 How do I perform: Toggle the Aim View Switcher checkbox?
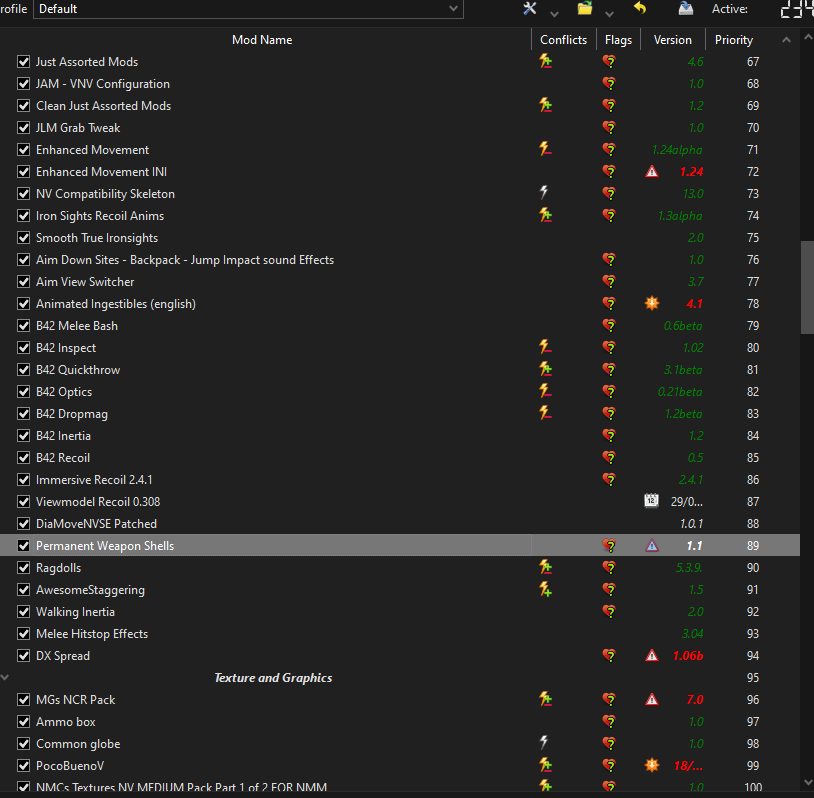(23, 281)
